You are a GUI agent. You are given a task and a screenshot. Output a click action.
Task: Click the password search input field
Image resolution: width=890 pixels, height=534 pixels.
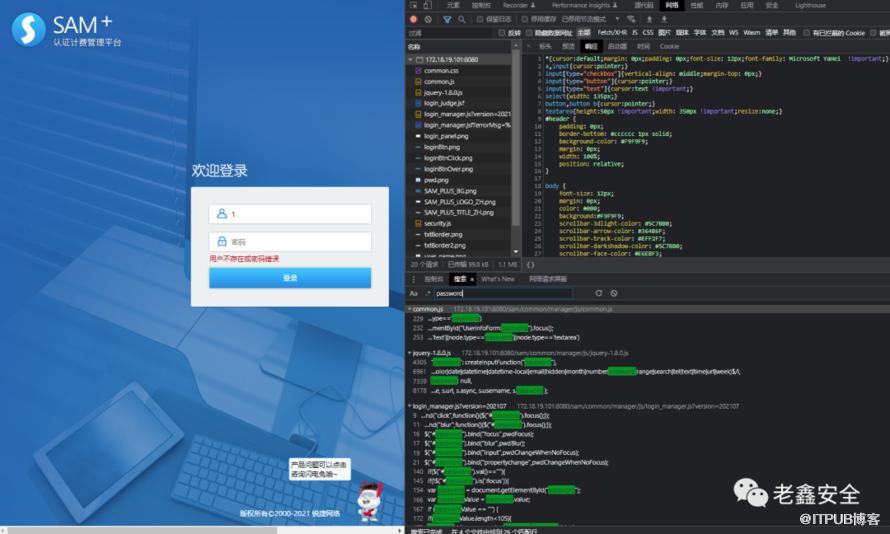[x=502, y=293]
